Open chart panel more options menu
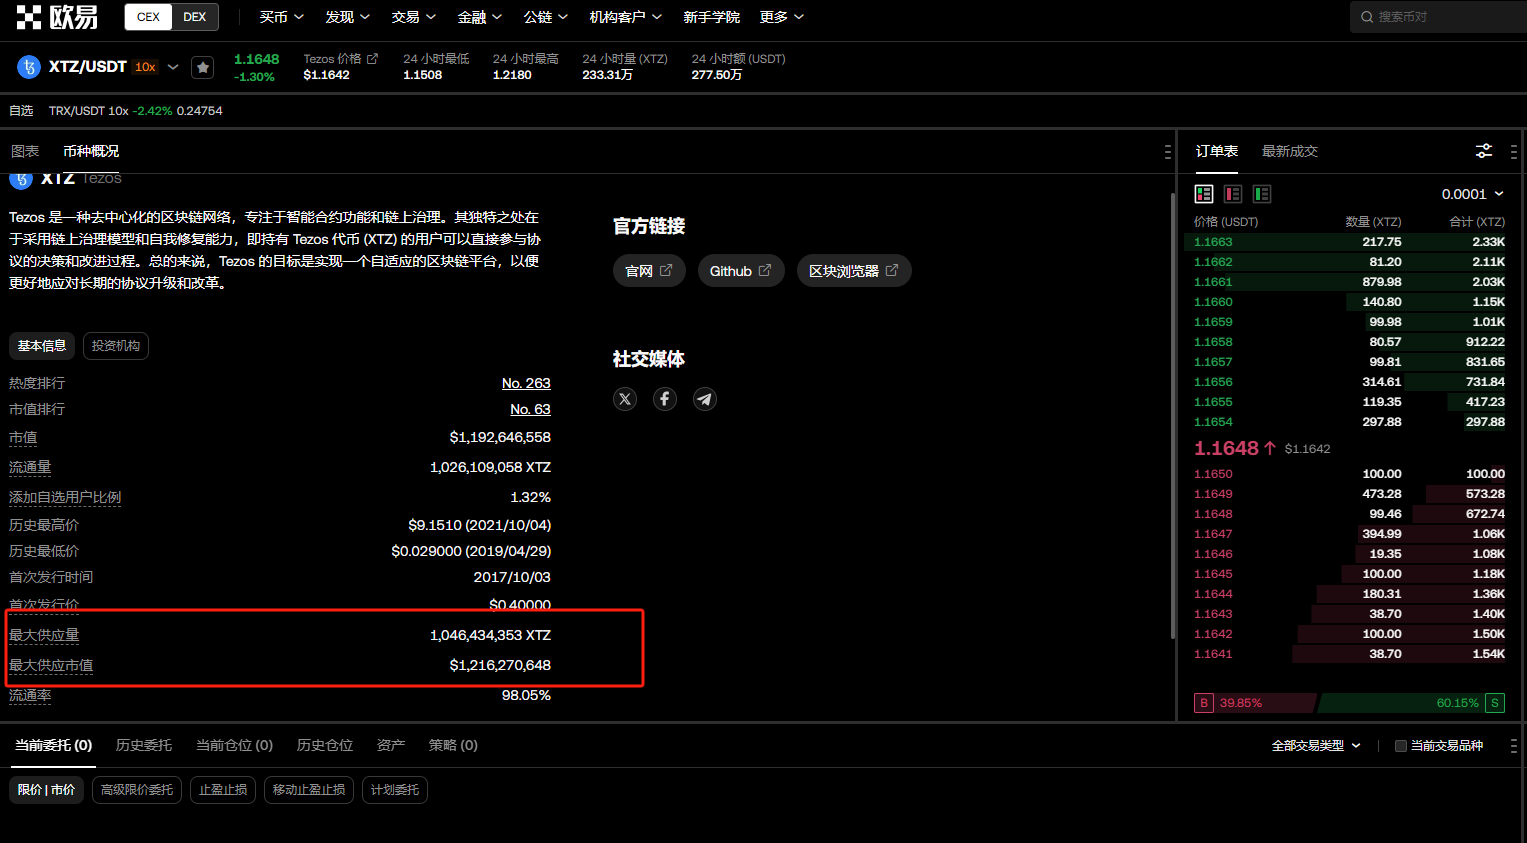 pos(1167,152)
